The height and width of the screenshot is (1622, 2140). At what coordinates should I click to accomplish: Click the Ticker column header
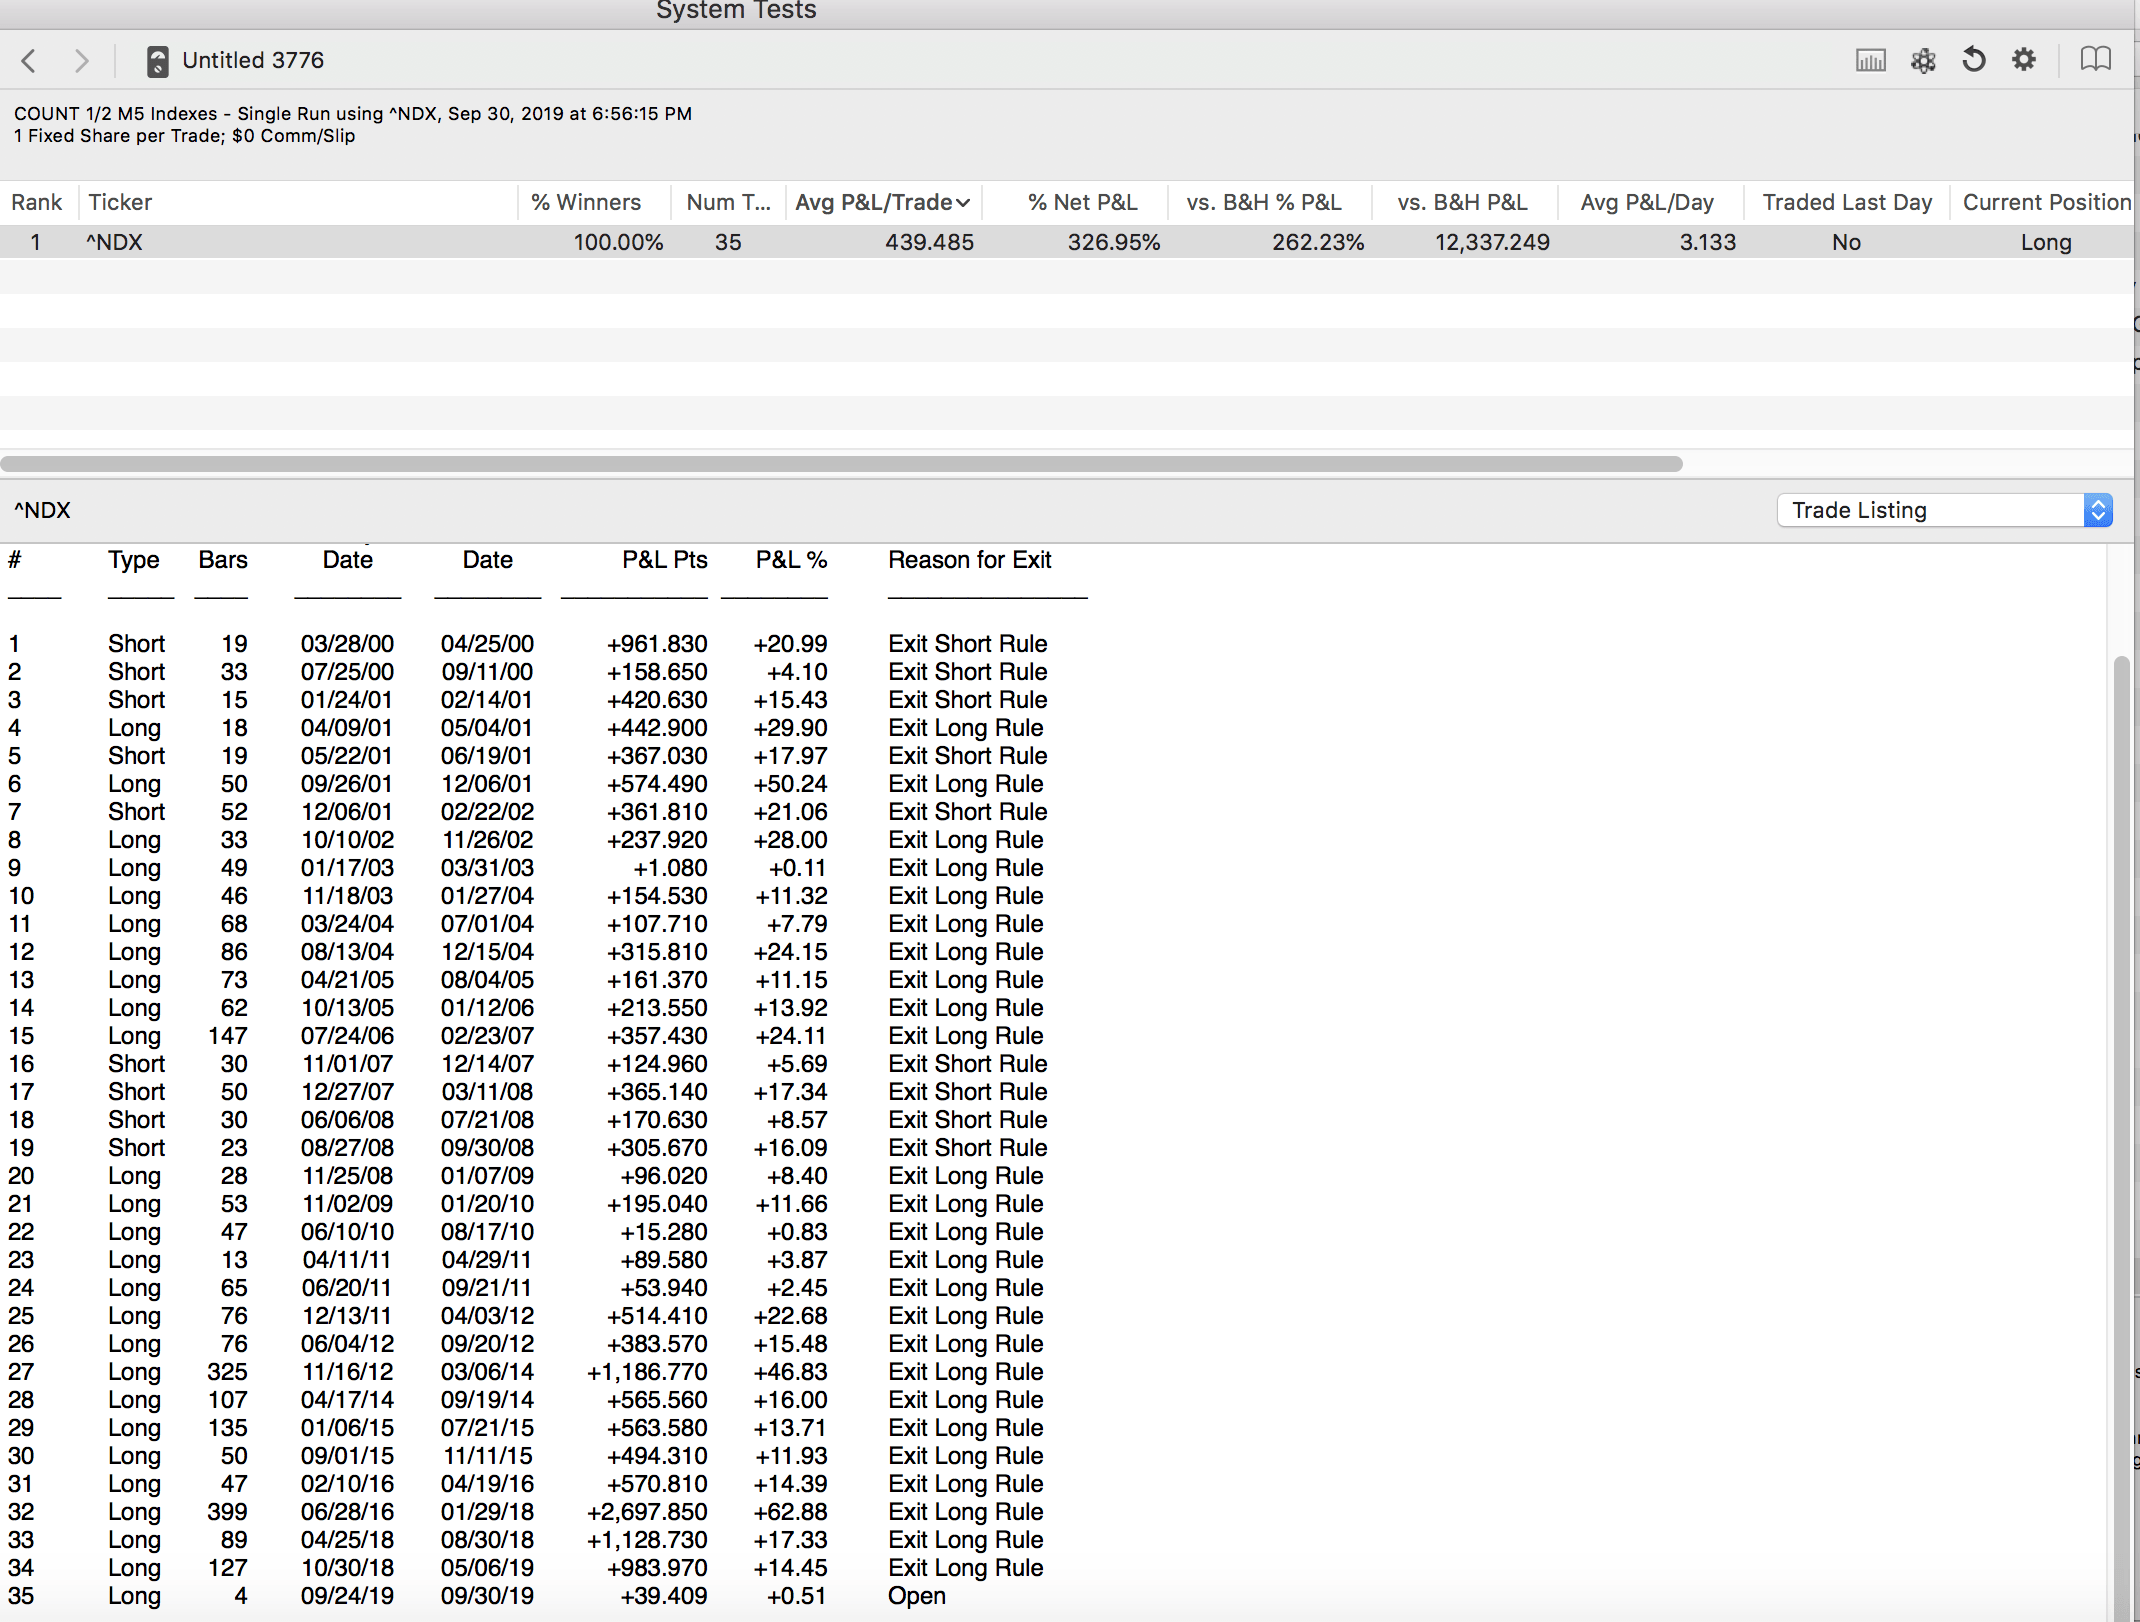coord(120,203)
